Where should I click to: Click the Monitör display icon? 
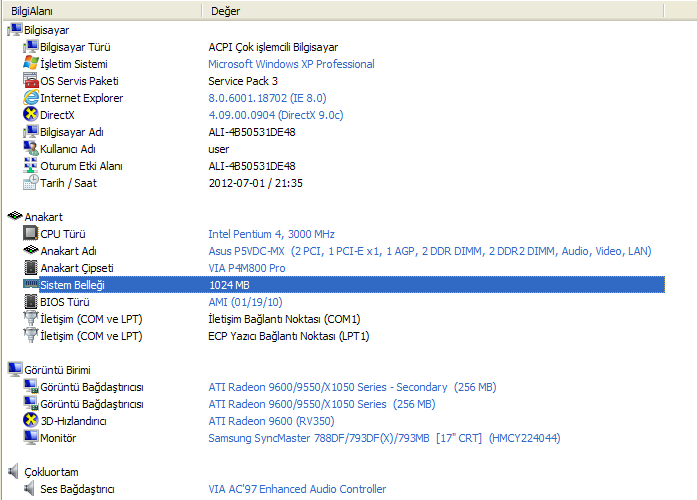31,437
